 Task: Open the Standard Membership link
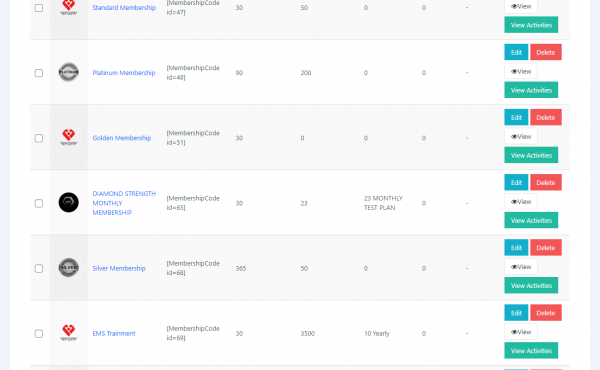(124, 8)
